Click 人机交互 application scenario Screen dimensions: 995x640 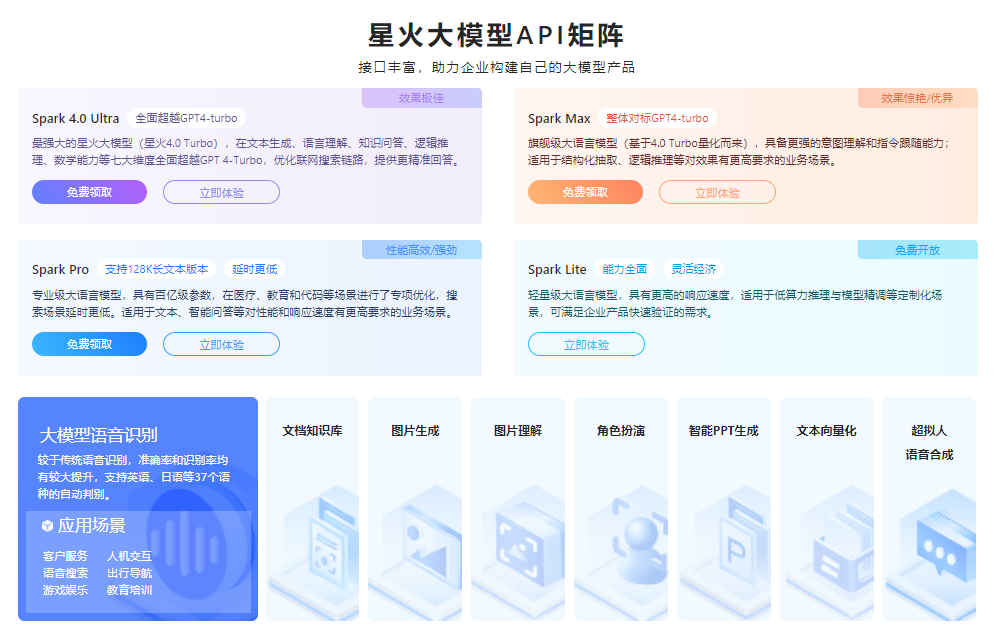coord(129,556)
